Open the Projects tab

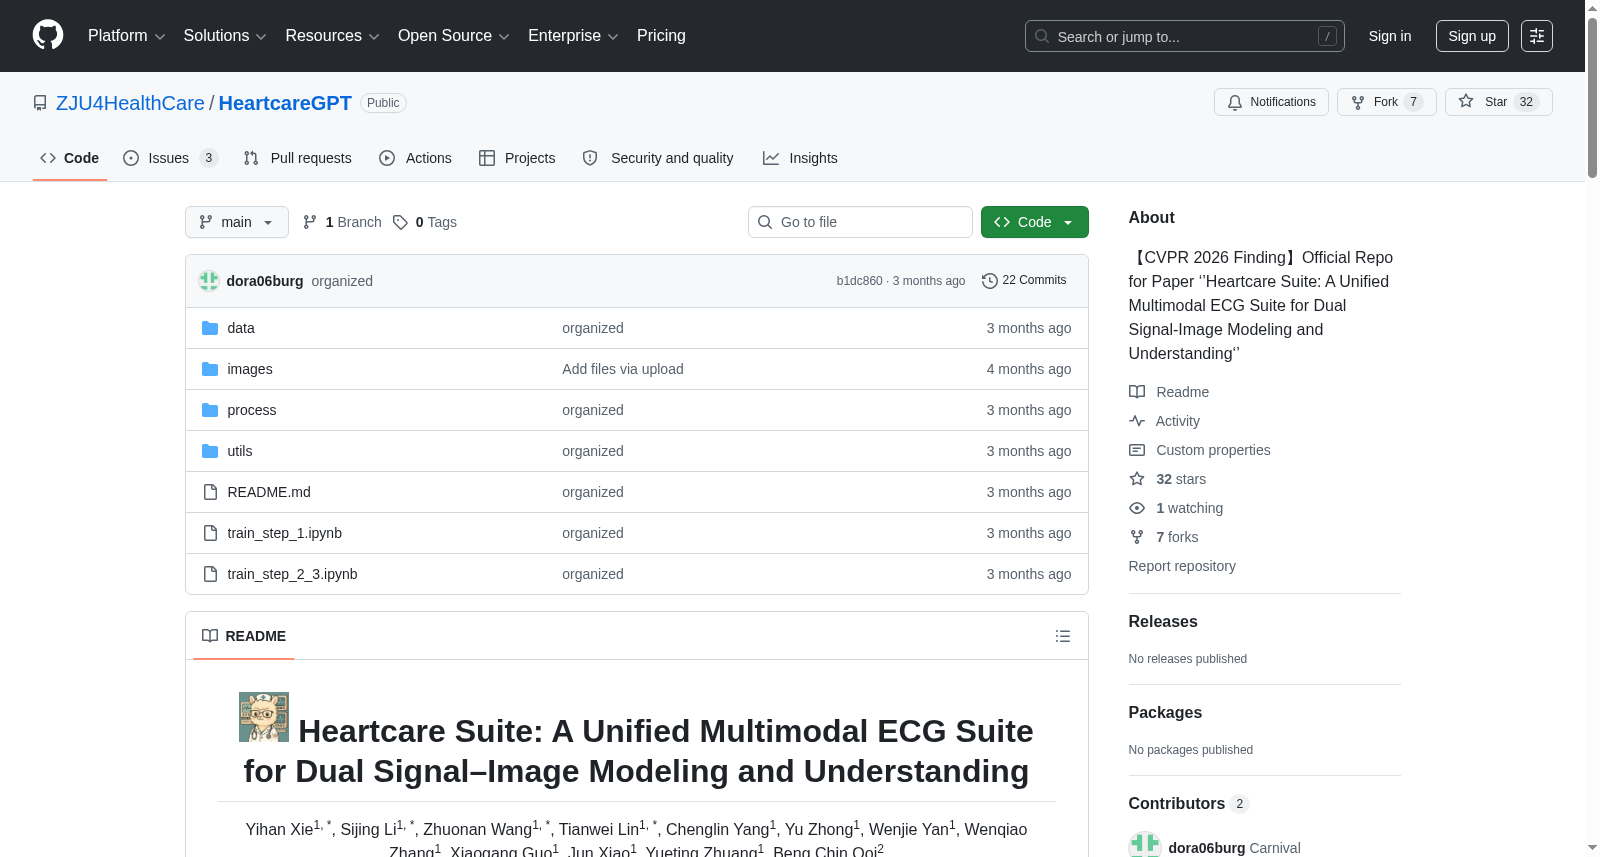(x=517, y=158)
